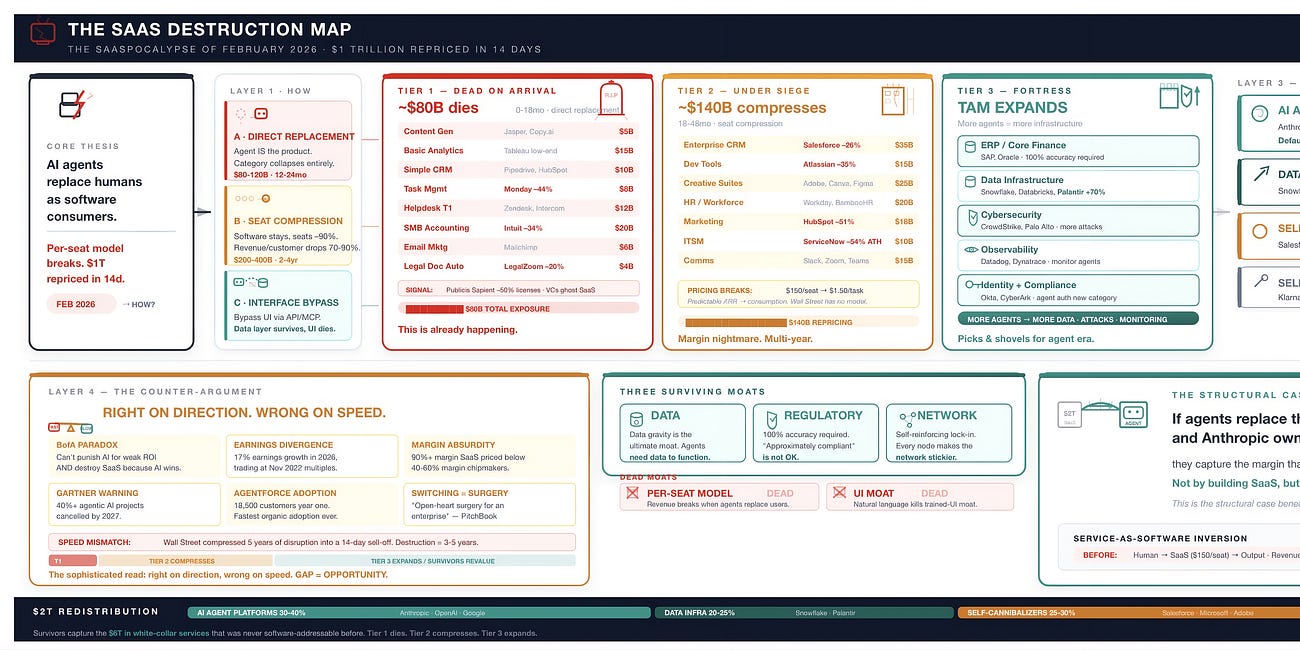Image resolution: width=1300 pixels, height=650 pixels.
Task: Click the database icon beside Data Infrastructure
Action: [968, 180]
